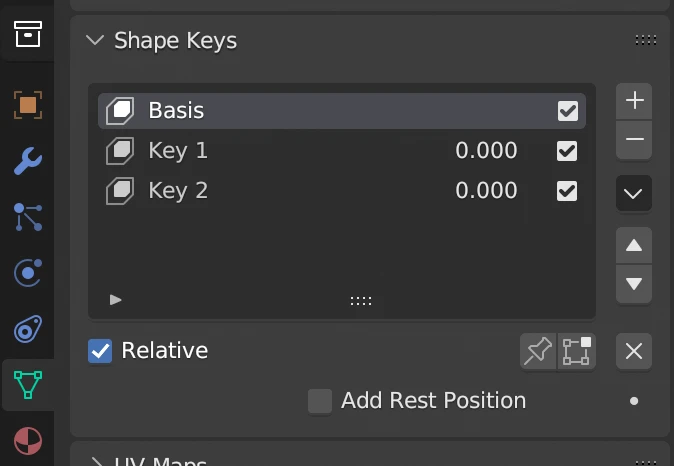Disable the Basis shape key checkbox
This screenshot has height=466, width=674.
pyautogui.click(x=567, y=111)
